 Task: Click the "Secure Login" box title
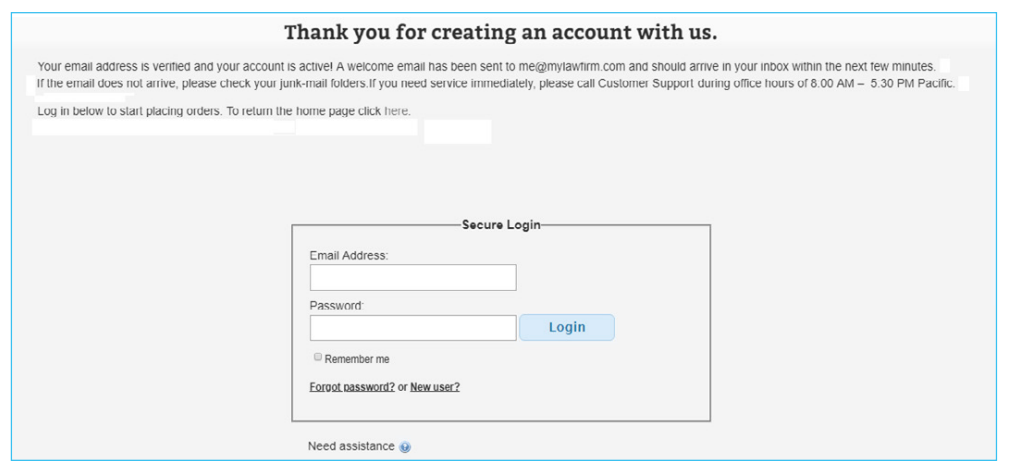[x=501, y=225]
